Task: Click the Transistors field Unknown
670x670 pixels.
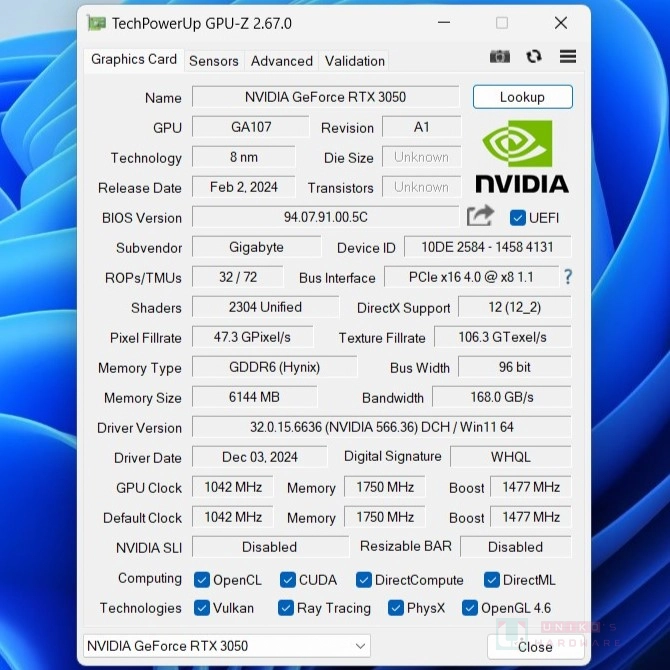Action: [x=421, y=187]
